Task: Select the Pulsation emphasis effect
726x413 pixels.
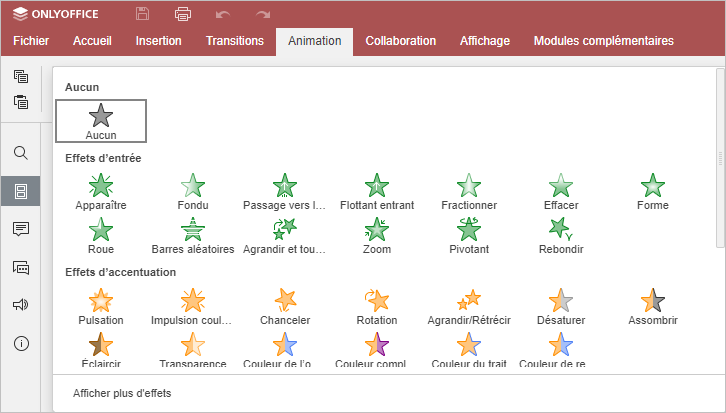Action: click(101, 307)
